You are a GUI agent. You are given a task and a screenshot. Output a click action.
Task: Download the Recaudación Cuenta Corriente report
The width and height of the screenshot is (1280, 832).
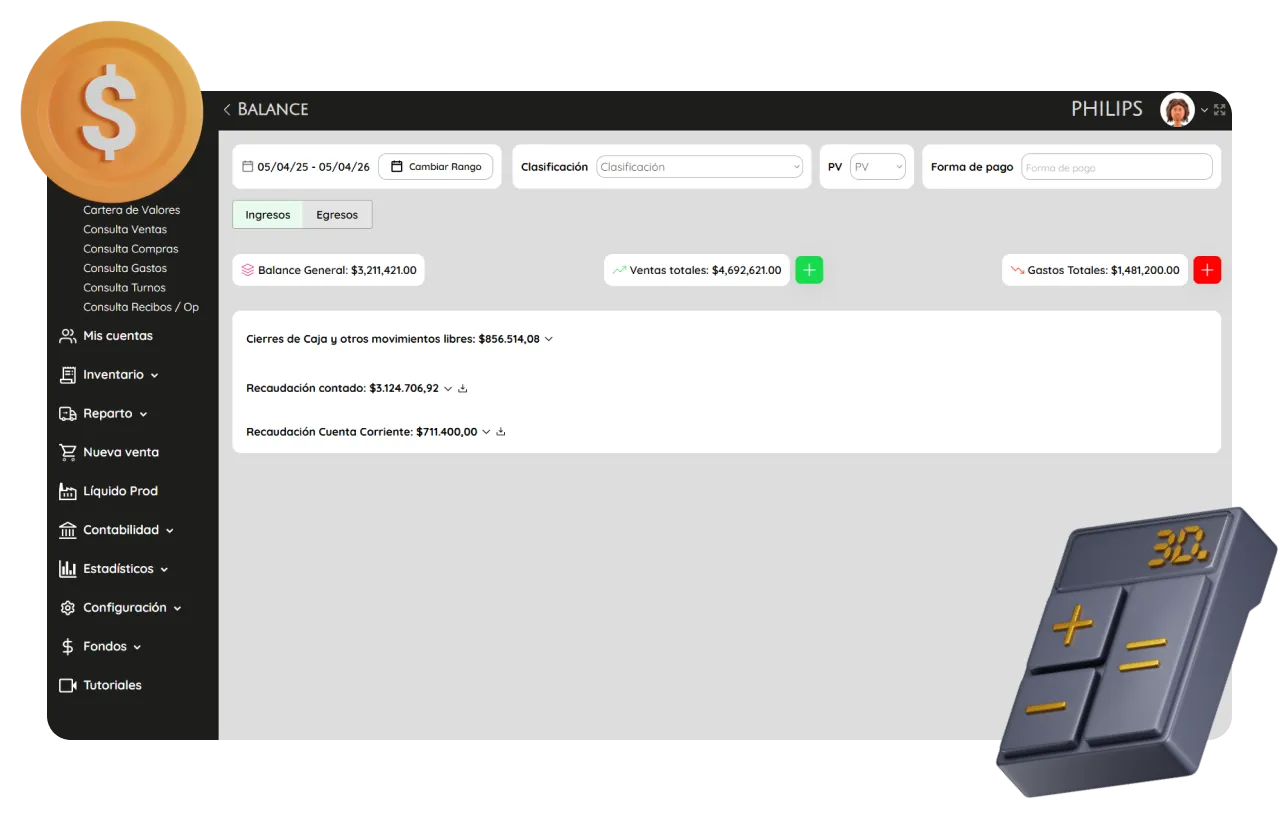coord(501,432)
